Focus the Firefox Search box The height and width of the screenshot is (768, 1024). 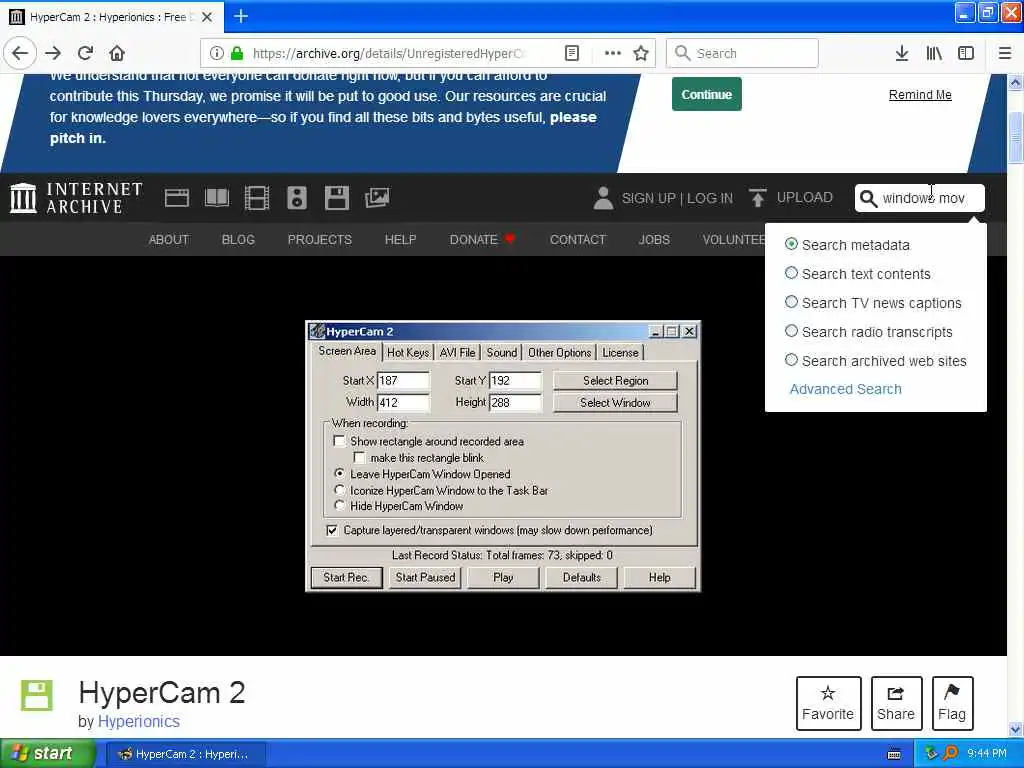click(742, 53)
